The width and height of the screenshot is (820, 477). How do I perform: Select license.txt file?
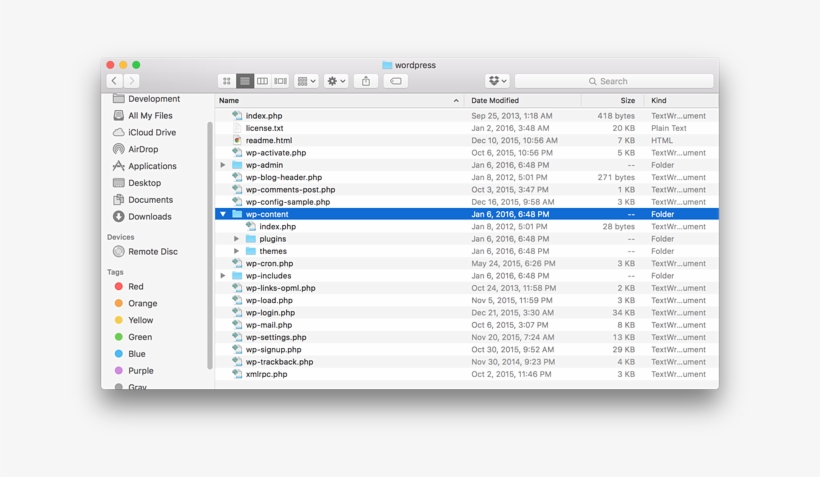click(x=265, y=128)
